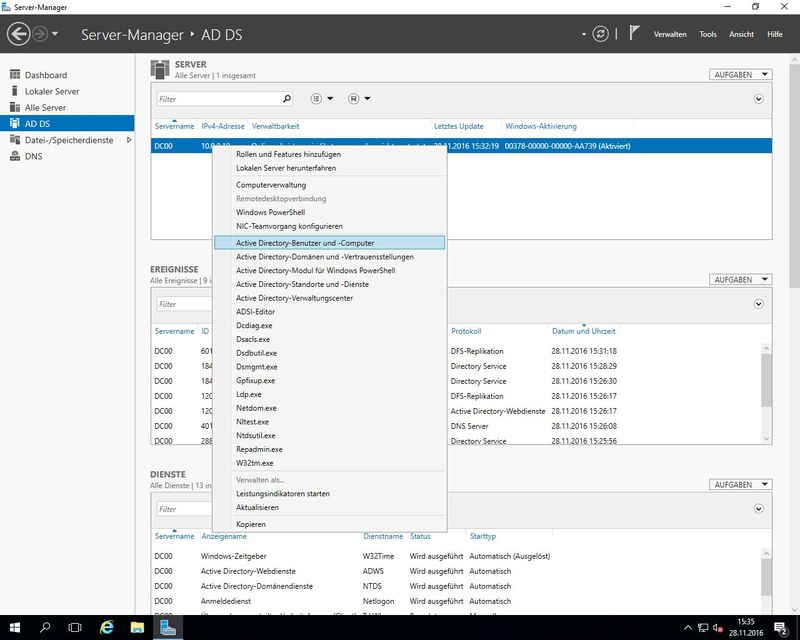The height and width of the screenshot is (640, 800).
Task: Click the Windows Start button
Action: point(15,627)
